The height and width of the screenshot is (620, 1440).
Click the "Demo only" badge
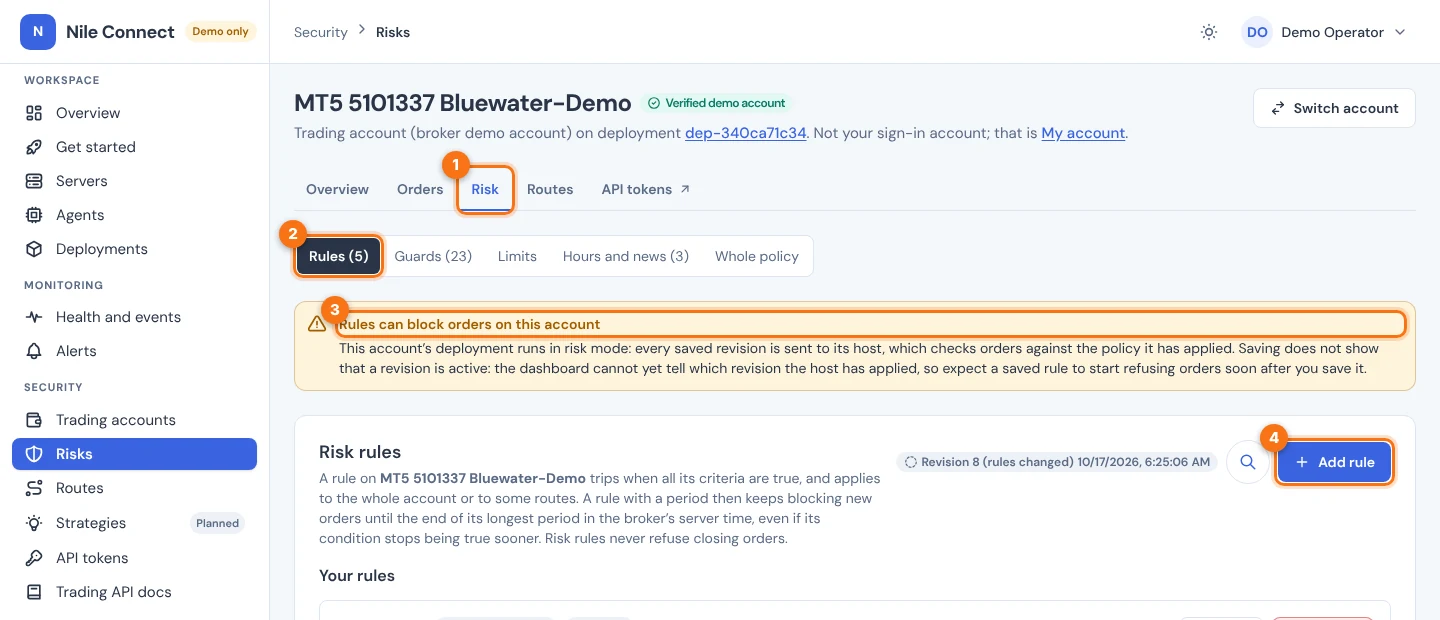click(221, 32)
